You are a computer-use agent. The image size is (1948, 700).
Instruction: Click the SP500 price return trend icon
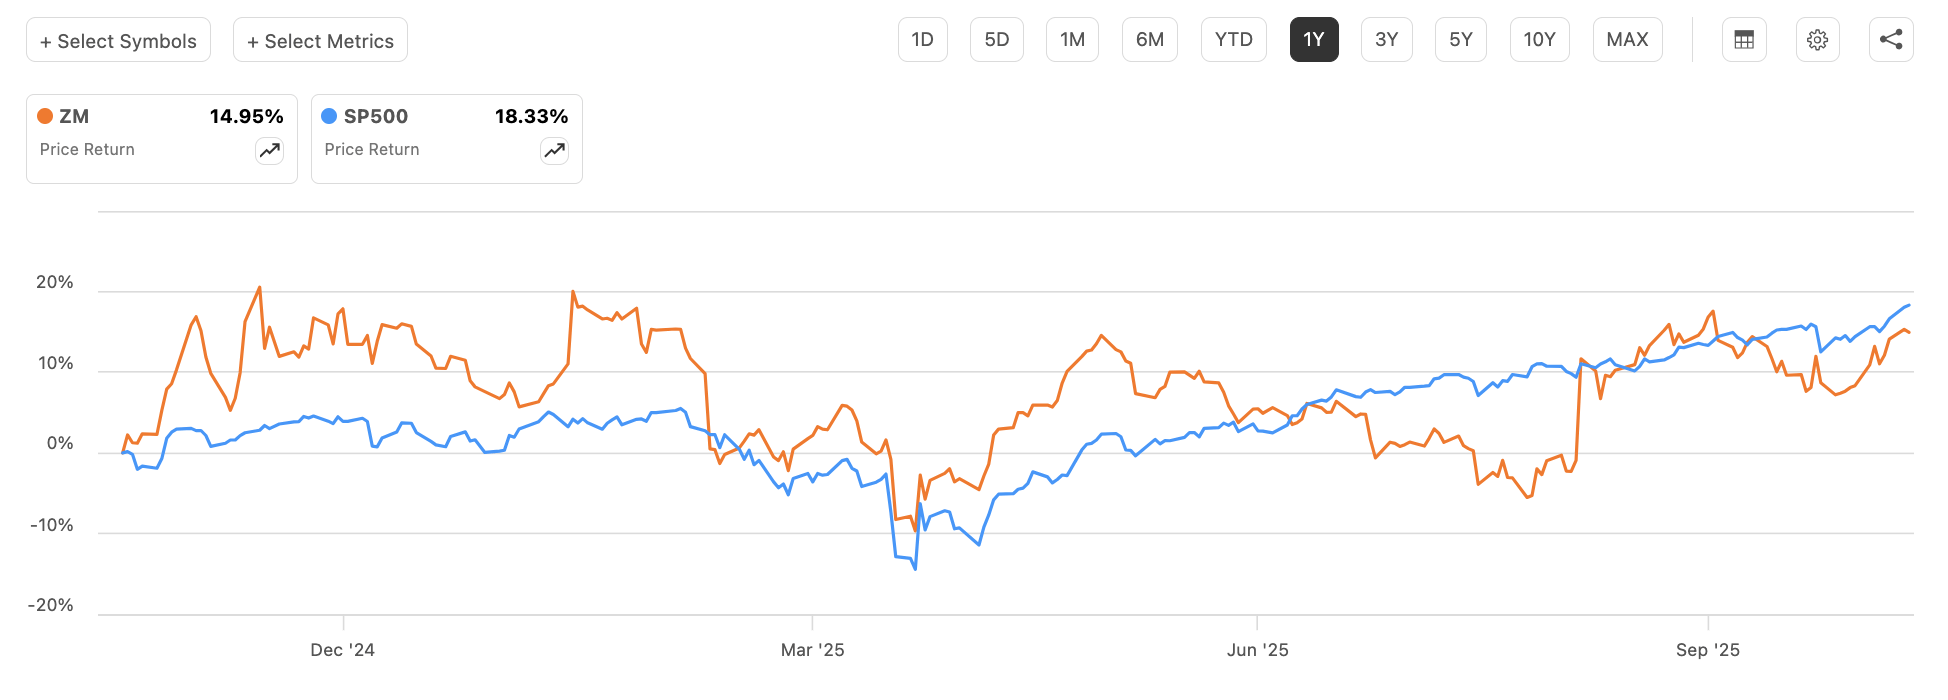(x=554, y=150)
